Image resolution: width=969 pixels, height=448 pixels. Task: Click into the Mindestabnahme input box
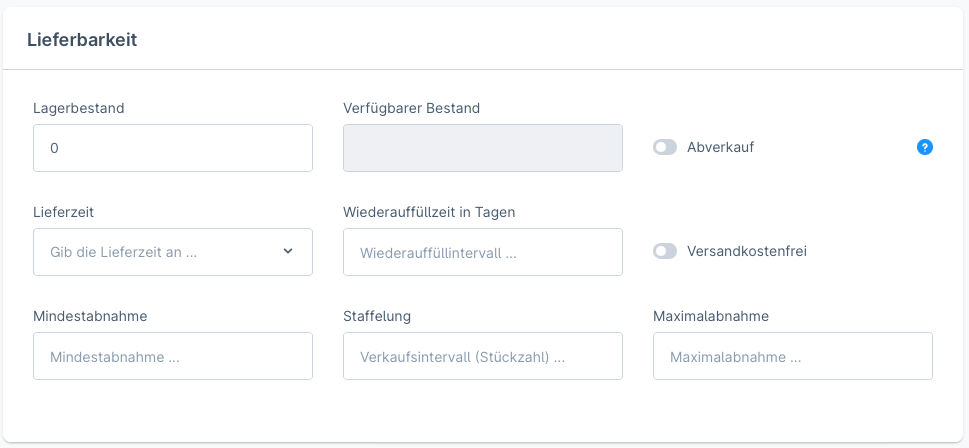tap(172, 356)
